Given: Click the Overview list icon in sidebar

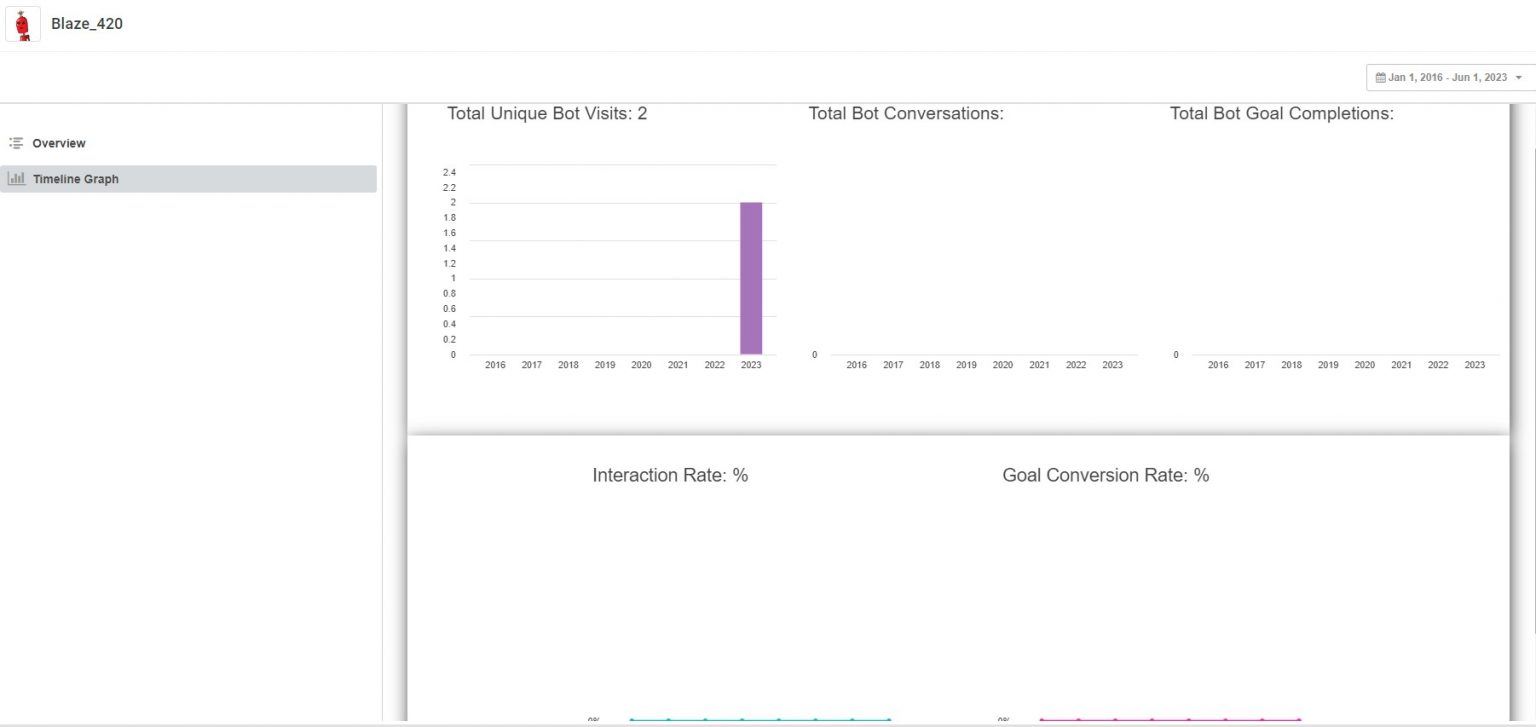Looking at the screenshot, I should point(14,142).
